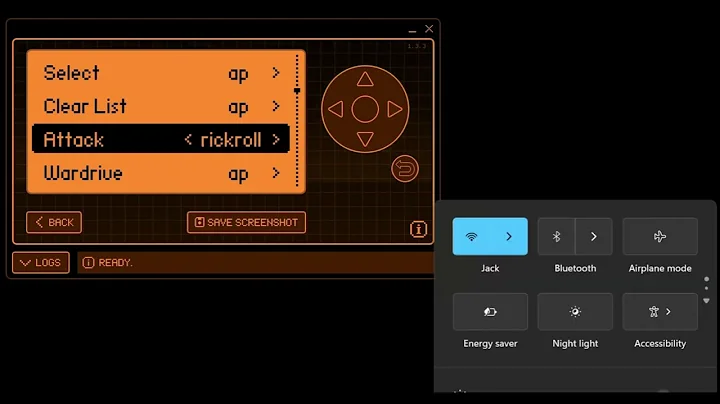This screenshot has height=404, width=720.
Task: Expand the Wi-Fi networks chevron
Action: [x=509, y=236]
